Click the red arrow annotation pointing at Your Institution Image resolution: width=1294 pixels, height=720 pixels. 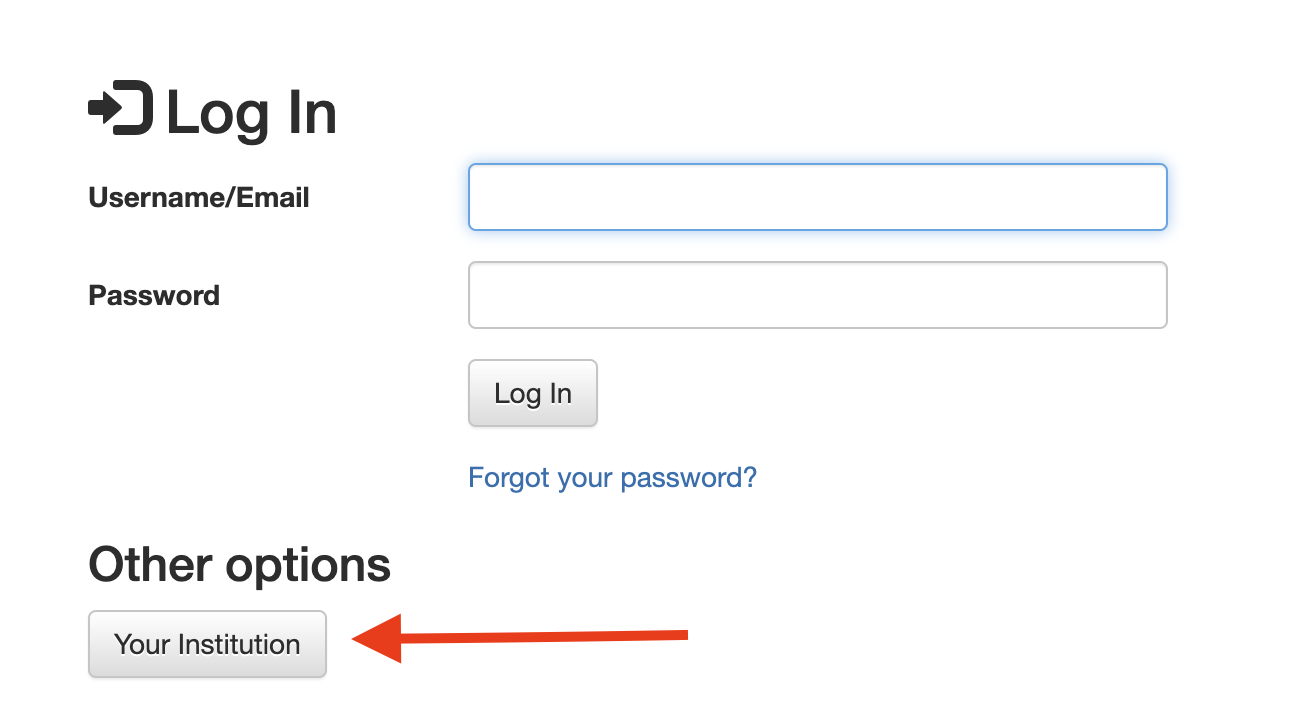click(520, 638)
